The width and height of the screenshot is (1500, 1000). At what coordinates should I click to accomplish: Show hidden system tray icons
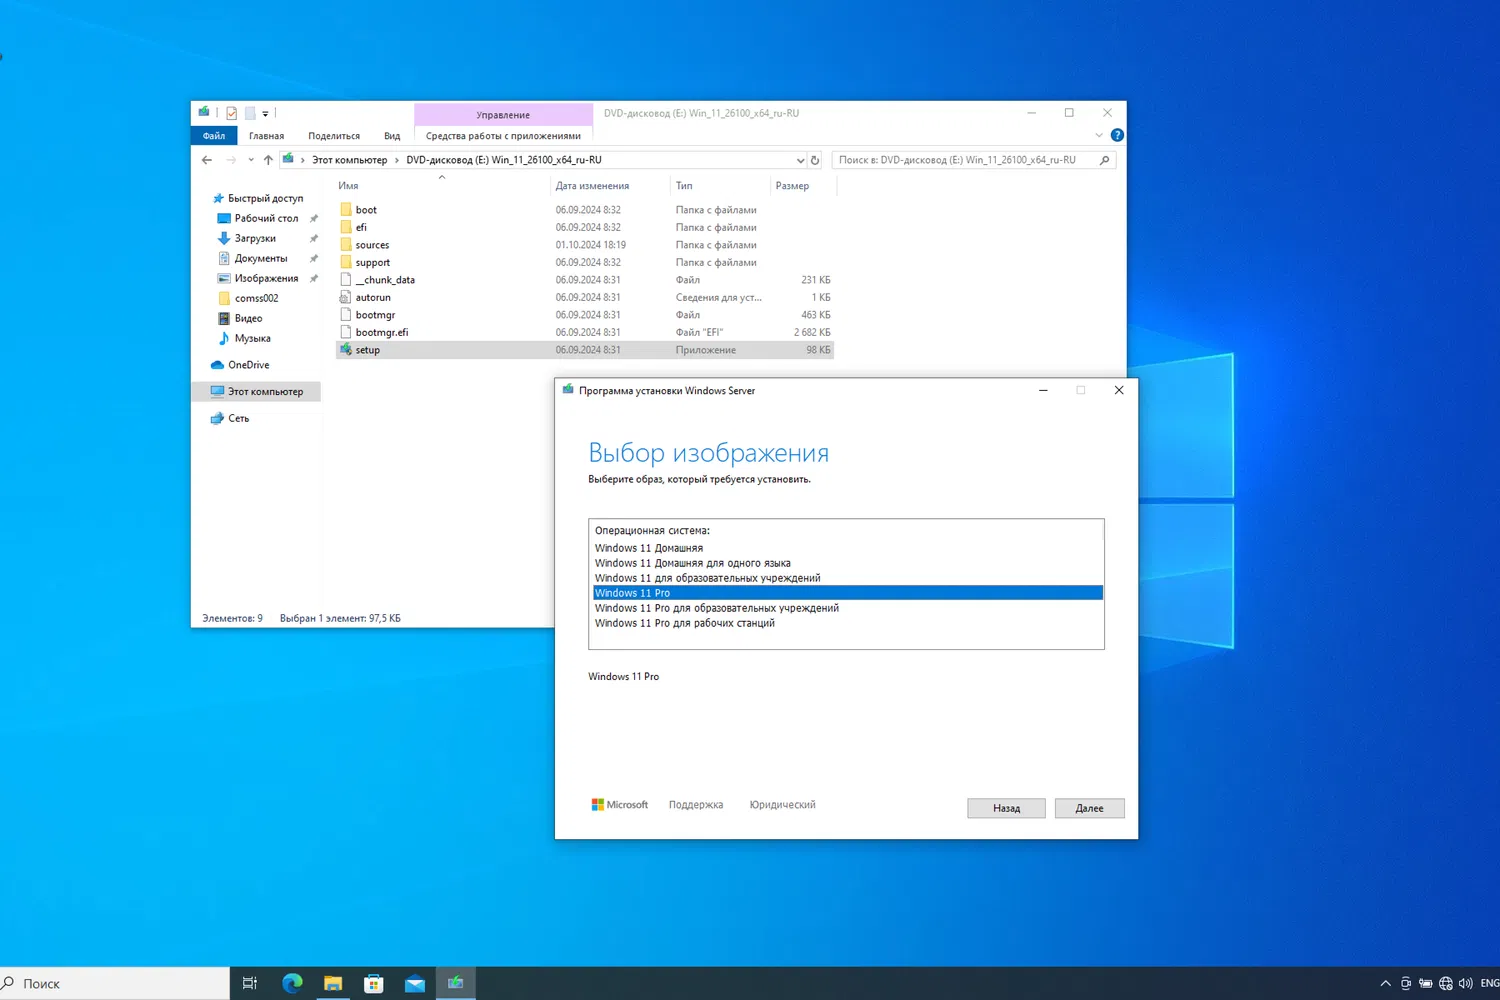(1385, 984)
